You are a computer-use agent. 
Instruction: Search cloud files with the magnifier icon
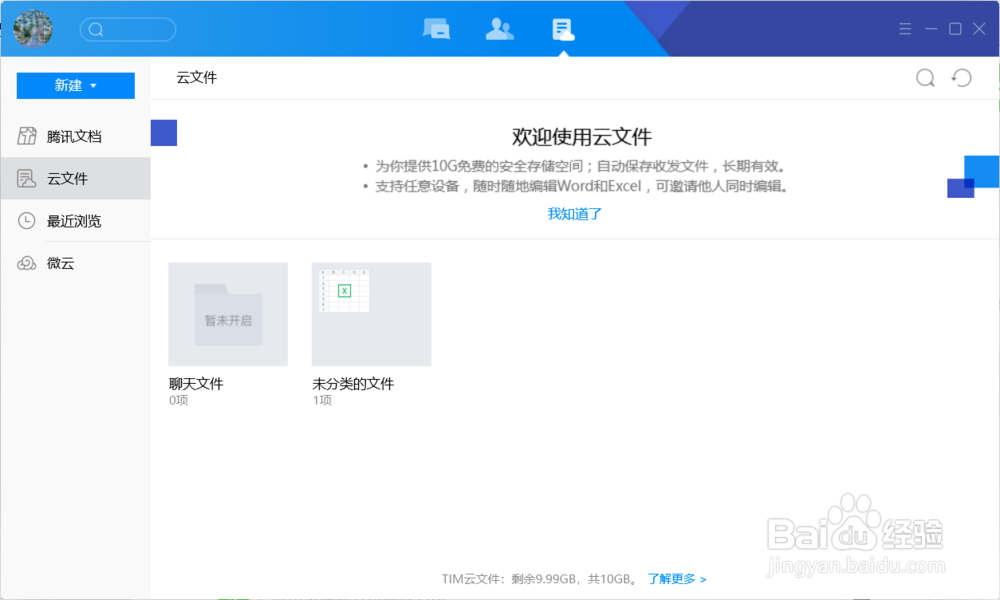925,77
